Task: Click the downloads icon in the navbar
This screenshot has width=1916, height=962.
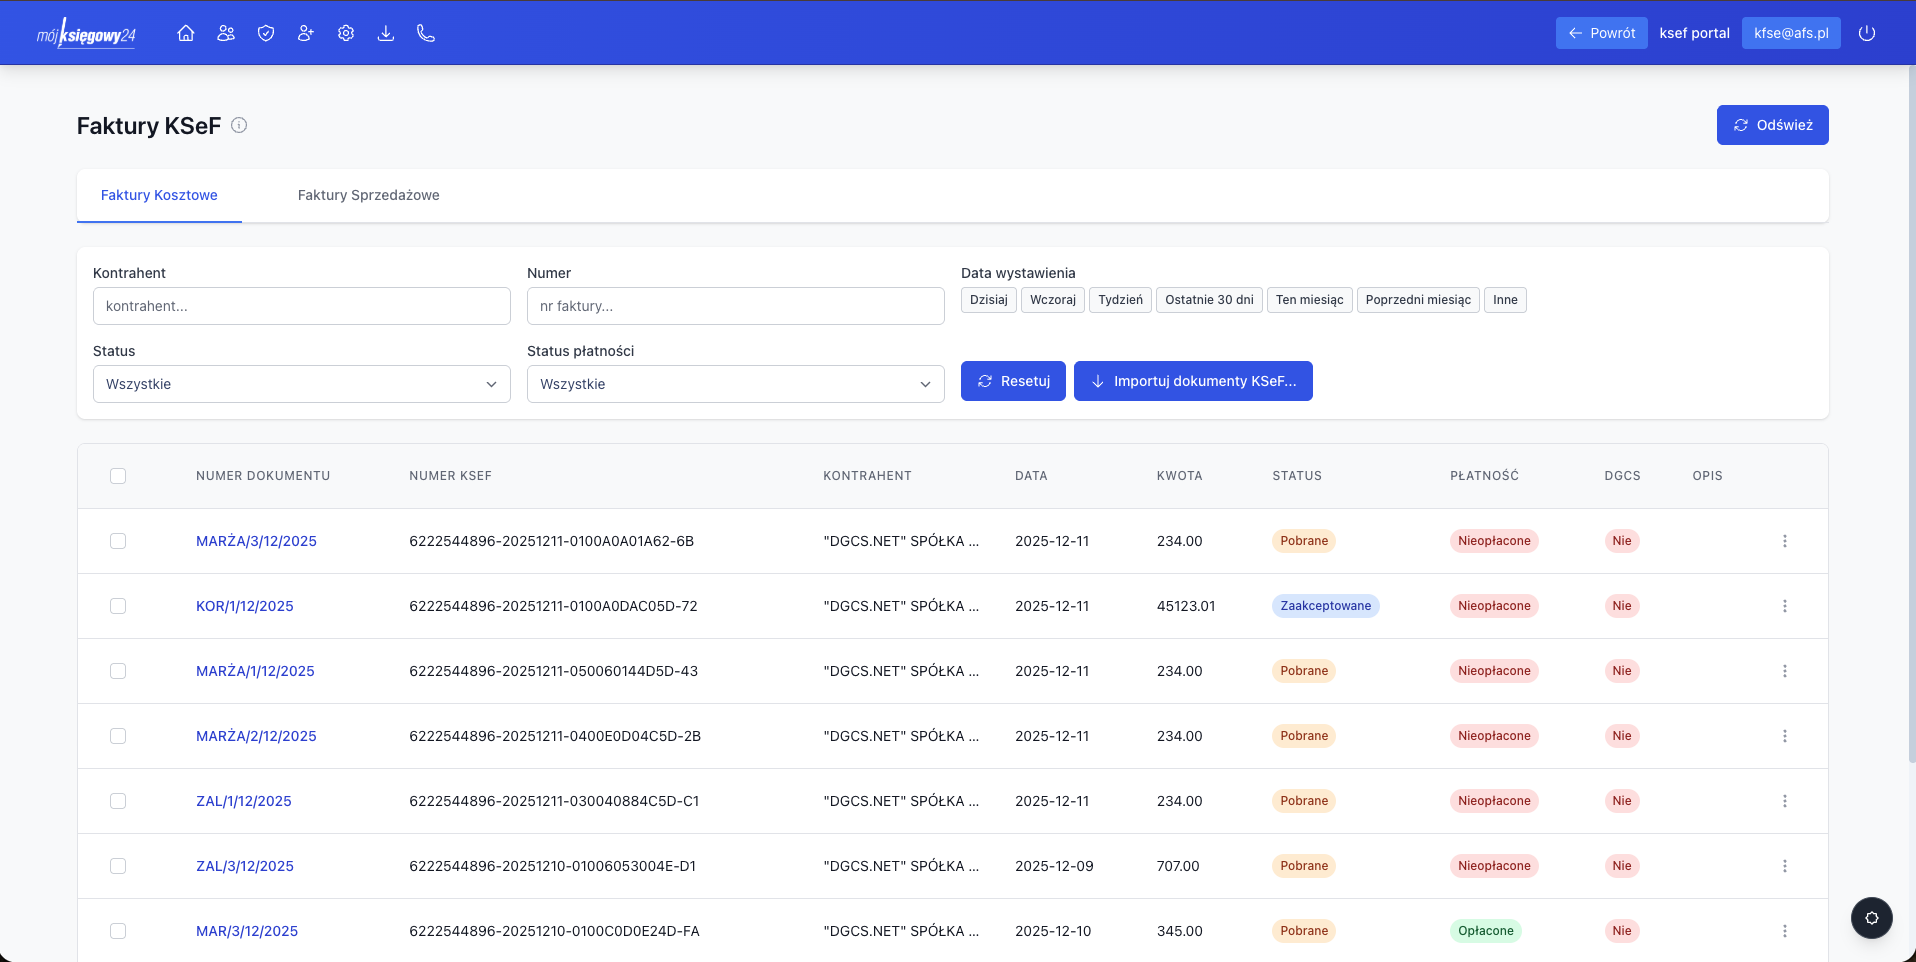Action: tap(386, 32)
